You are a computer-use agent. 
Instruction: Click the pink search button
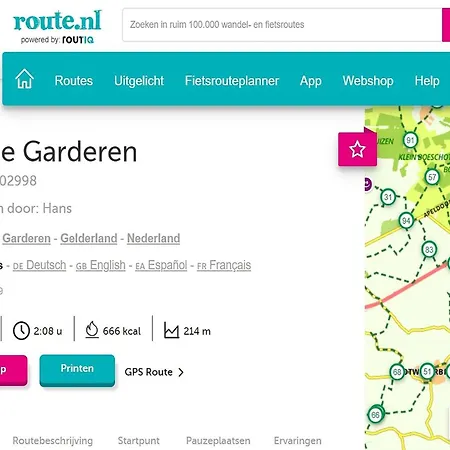point(446,25)
